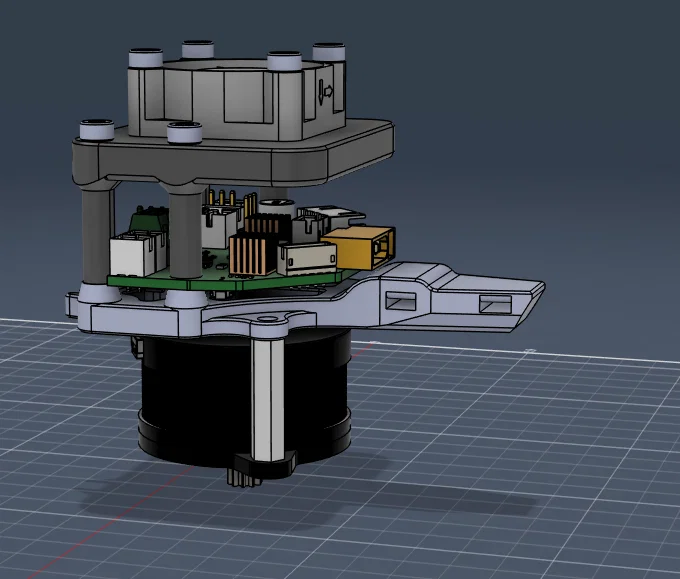Pick the large front copper heatsink
The width and height of the screenshot is (680, 579).
tap(252, 255)
